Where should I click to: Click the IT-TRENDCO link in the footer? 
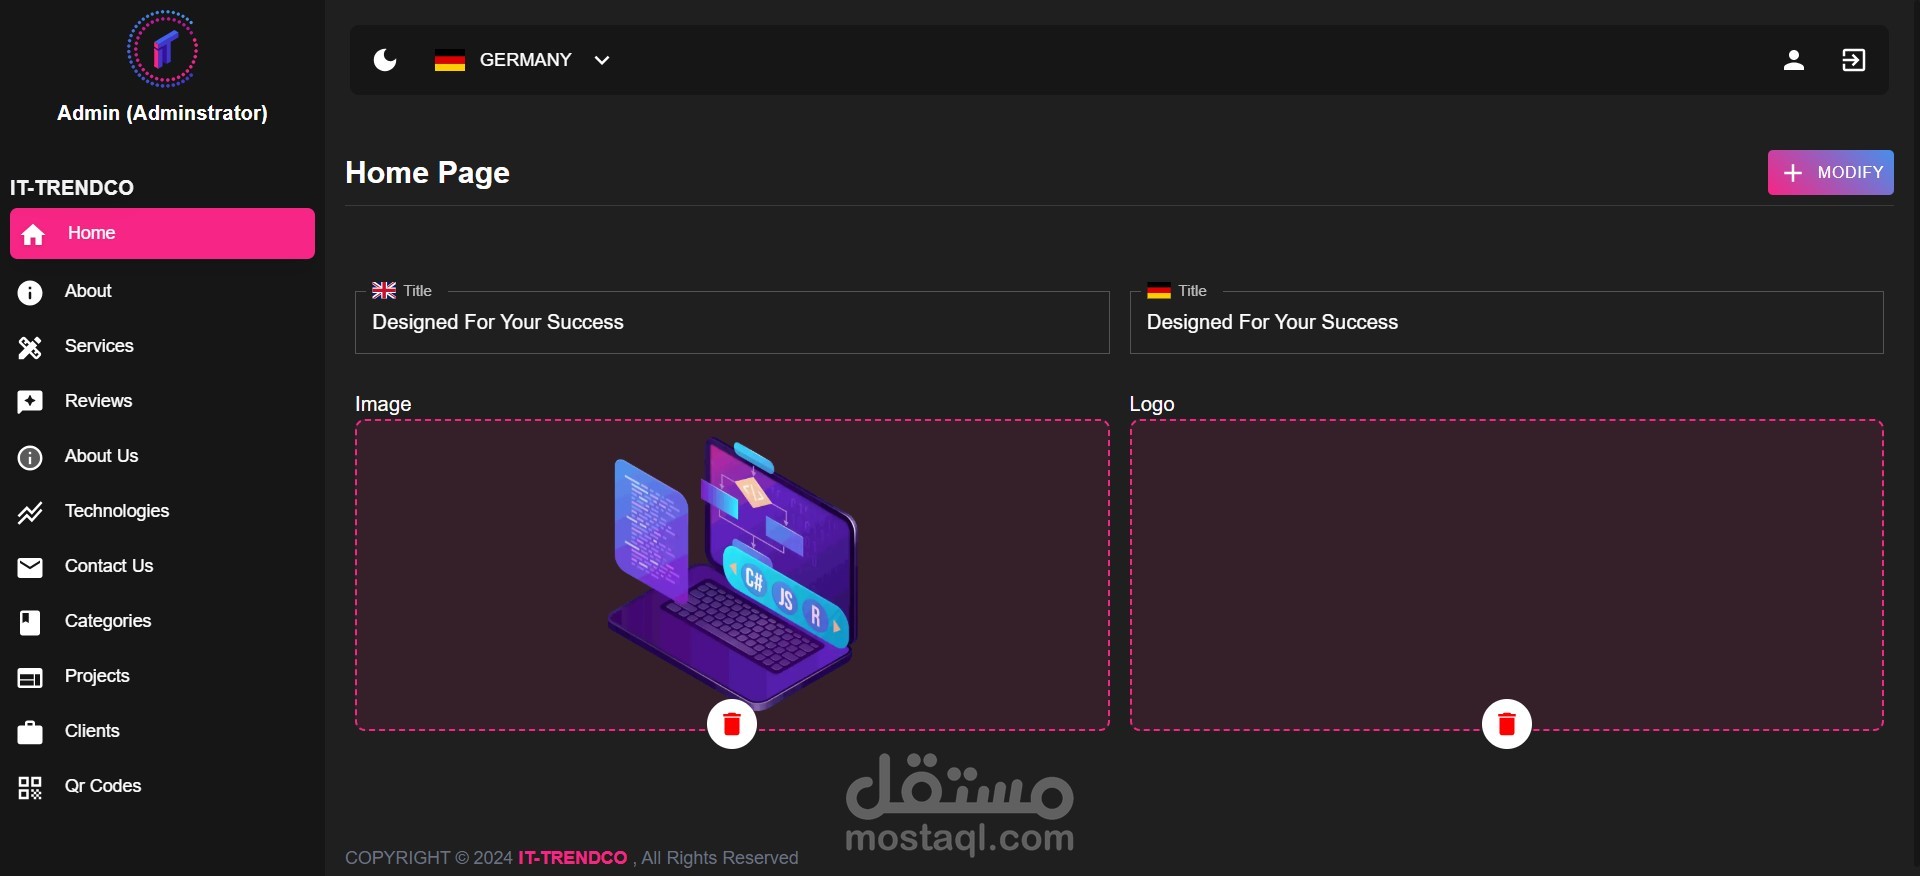(x=573, y=858)
